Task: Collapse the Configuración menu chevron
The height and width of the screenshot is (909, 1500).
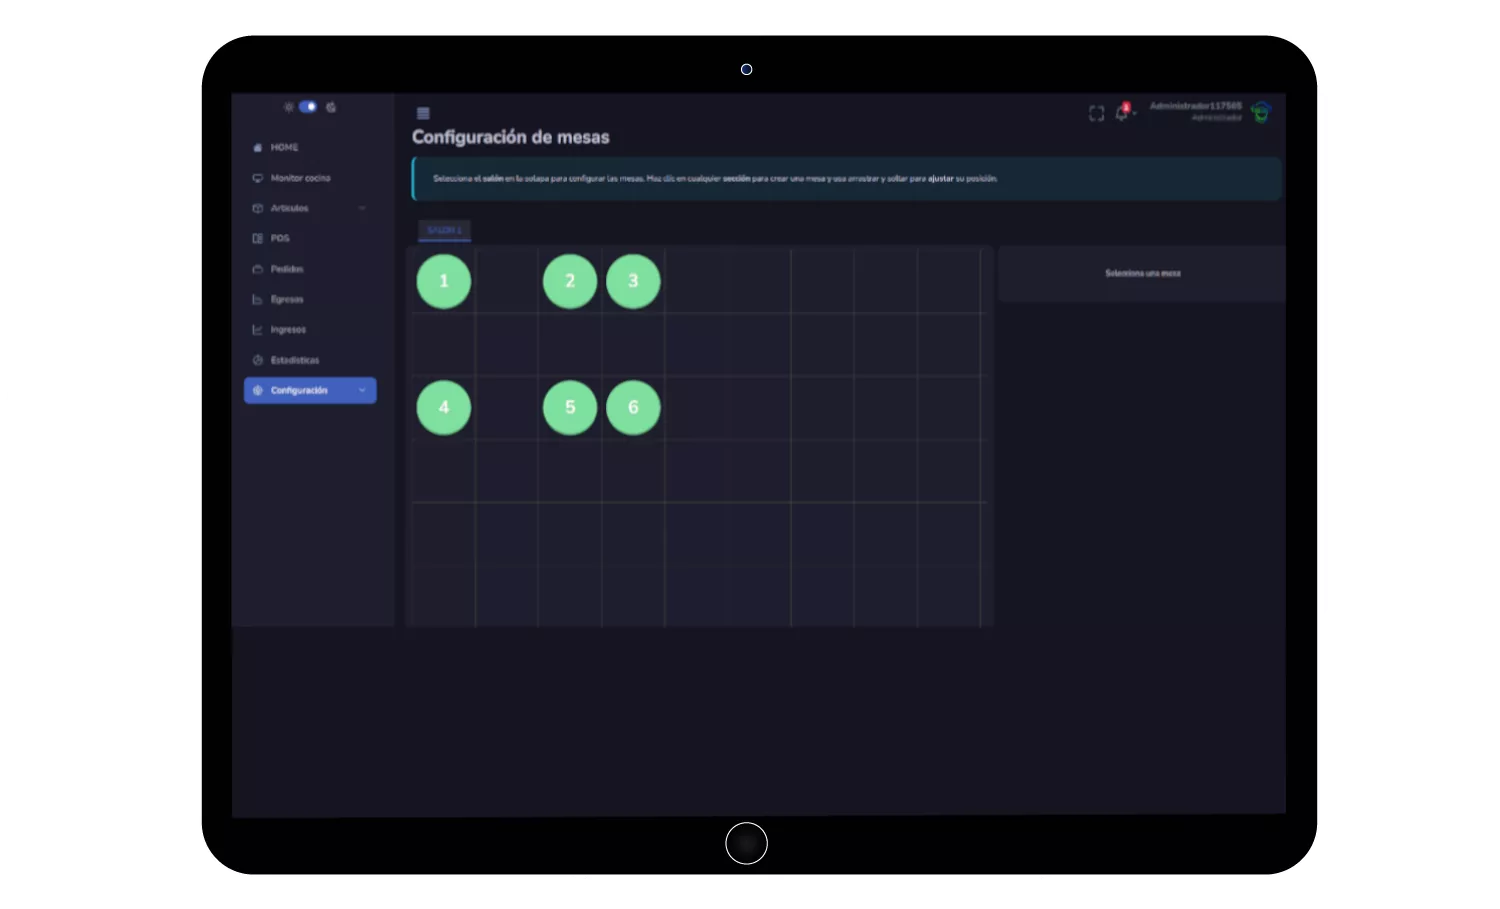Action: (362, 390)
